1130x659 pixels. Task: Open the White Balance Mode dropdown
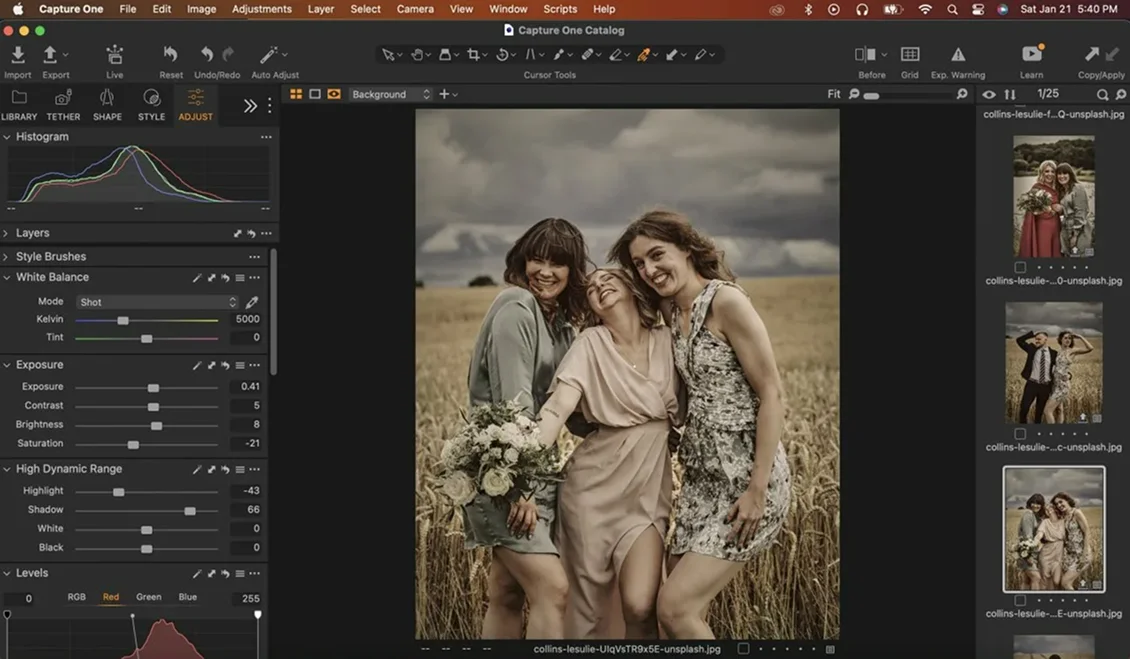click(x=155, y=301)
